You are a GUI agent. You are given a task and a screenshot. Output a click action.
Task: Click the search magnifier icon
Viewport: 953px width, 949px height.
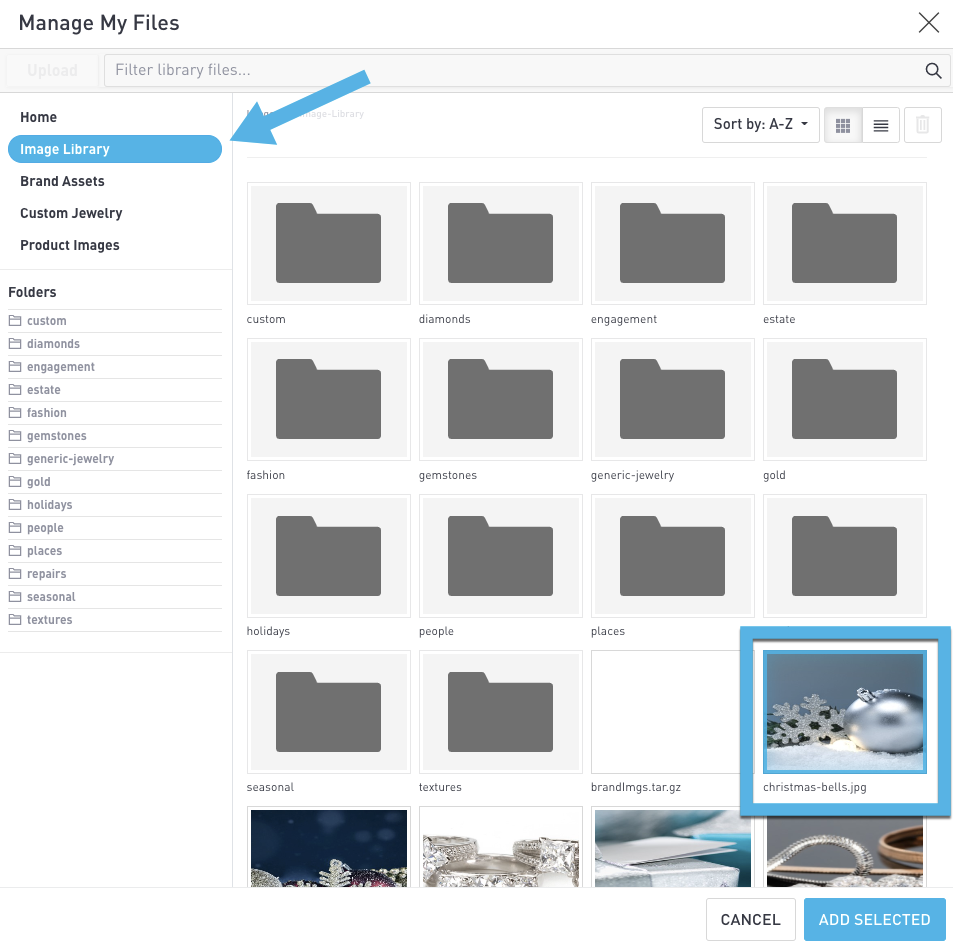[x=933, y=70]
